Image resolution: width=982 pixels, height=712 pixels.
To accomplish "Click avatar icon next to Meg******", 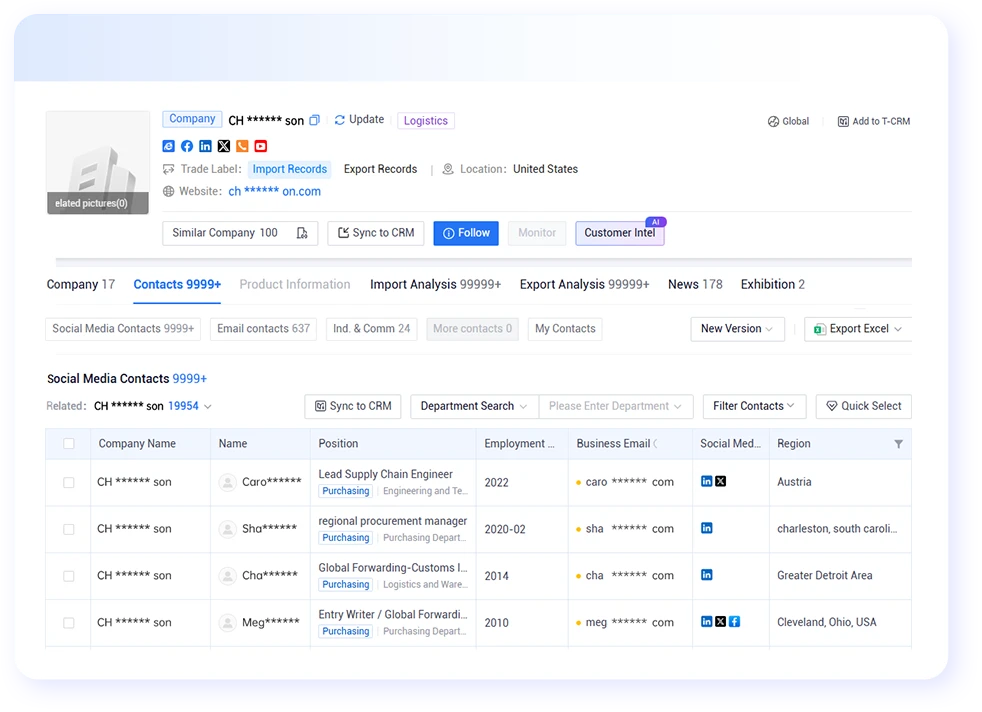I will tap(227, 622).
